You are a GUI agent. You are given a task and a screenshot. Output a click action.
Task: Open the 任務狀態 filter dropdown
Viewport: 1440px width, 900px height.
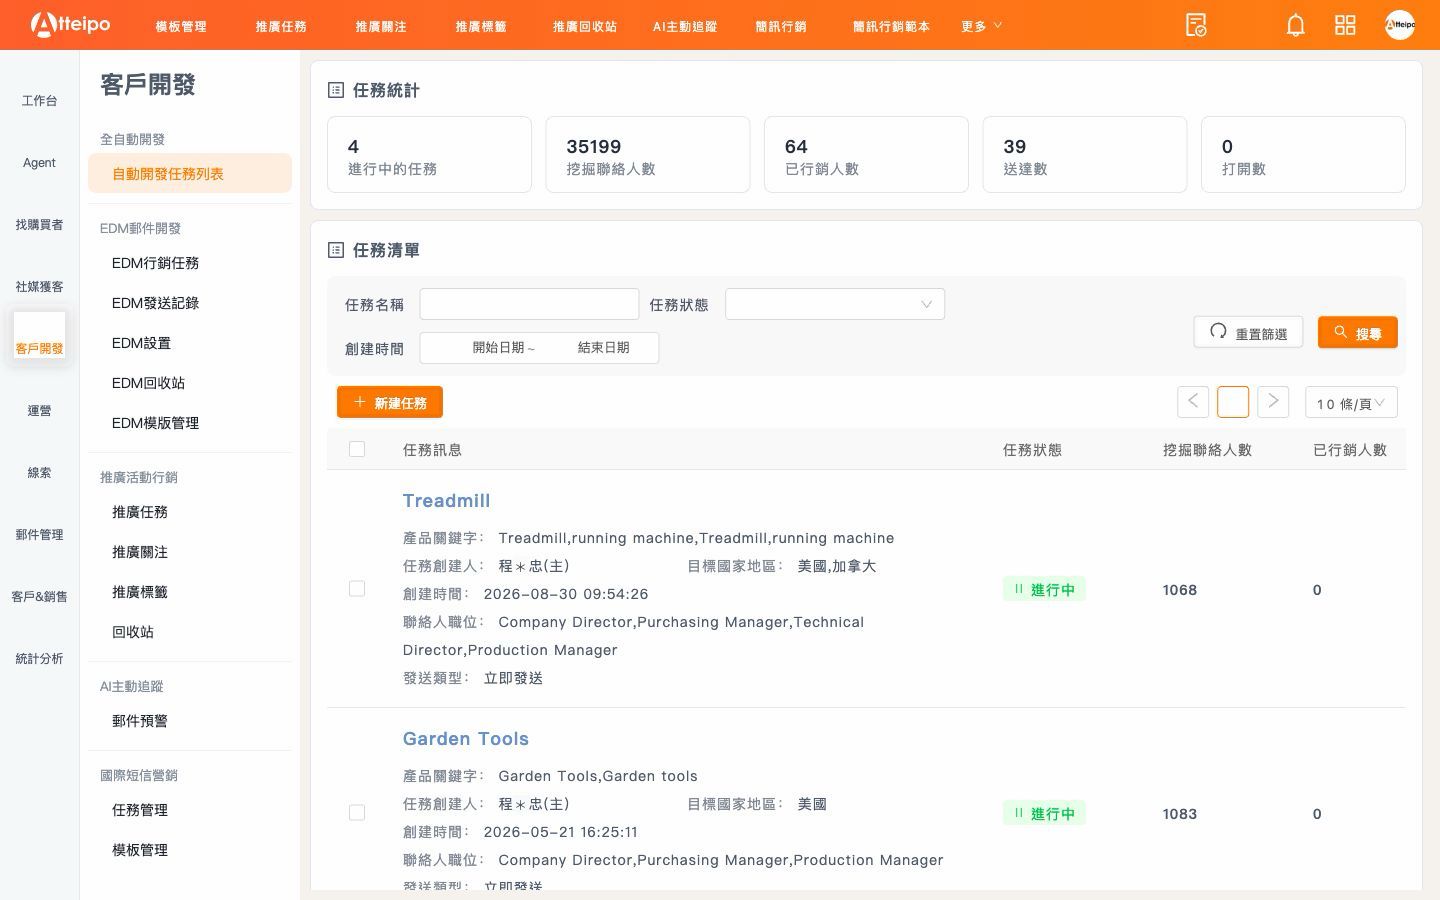835,304
